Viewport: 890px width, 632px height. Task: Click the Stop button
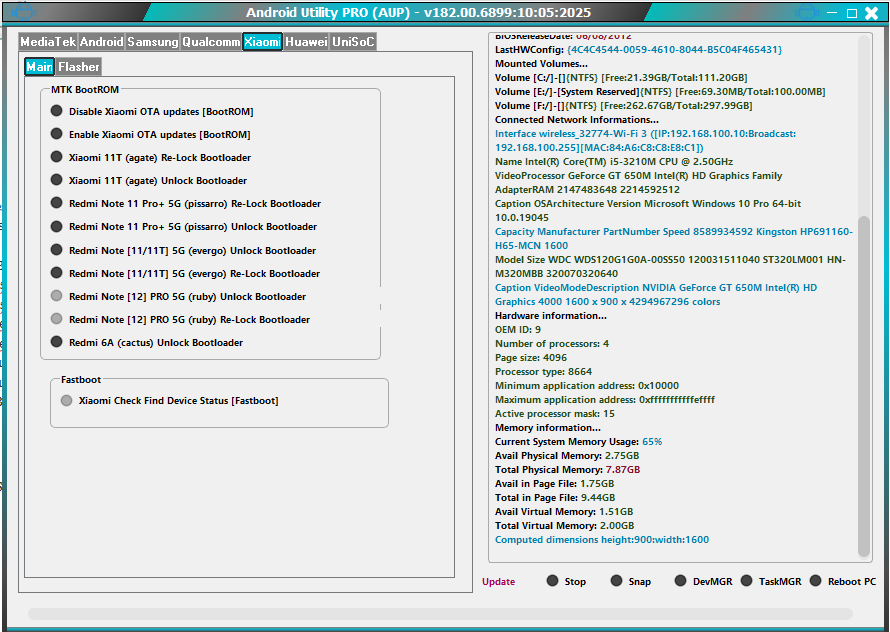566,581
